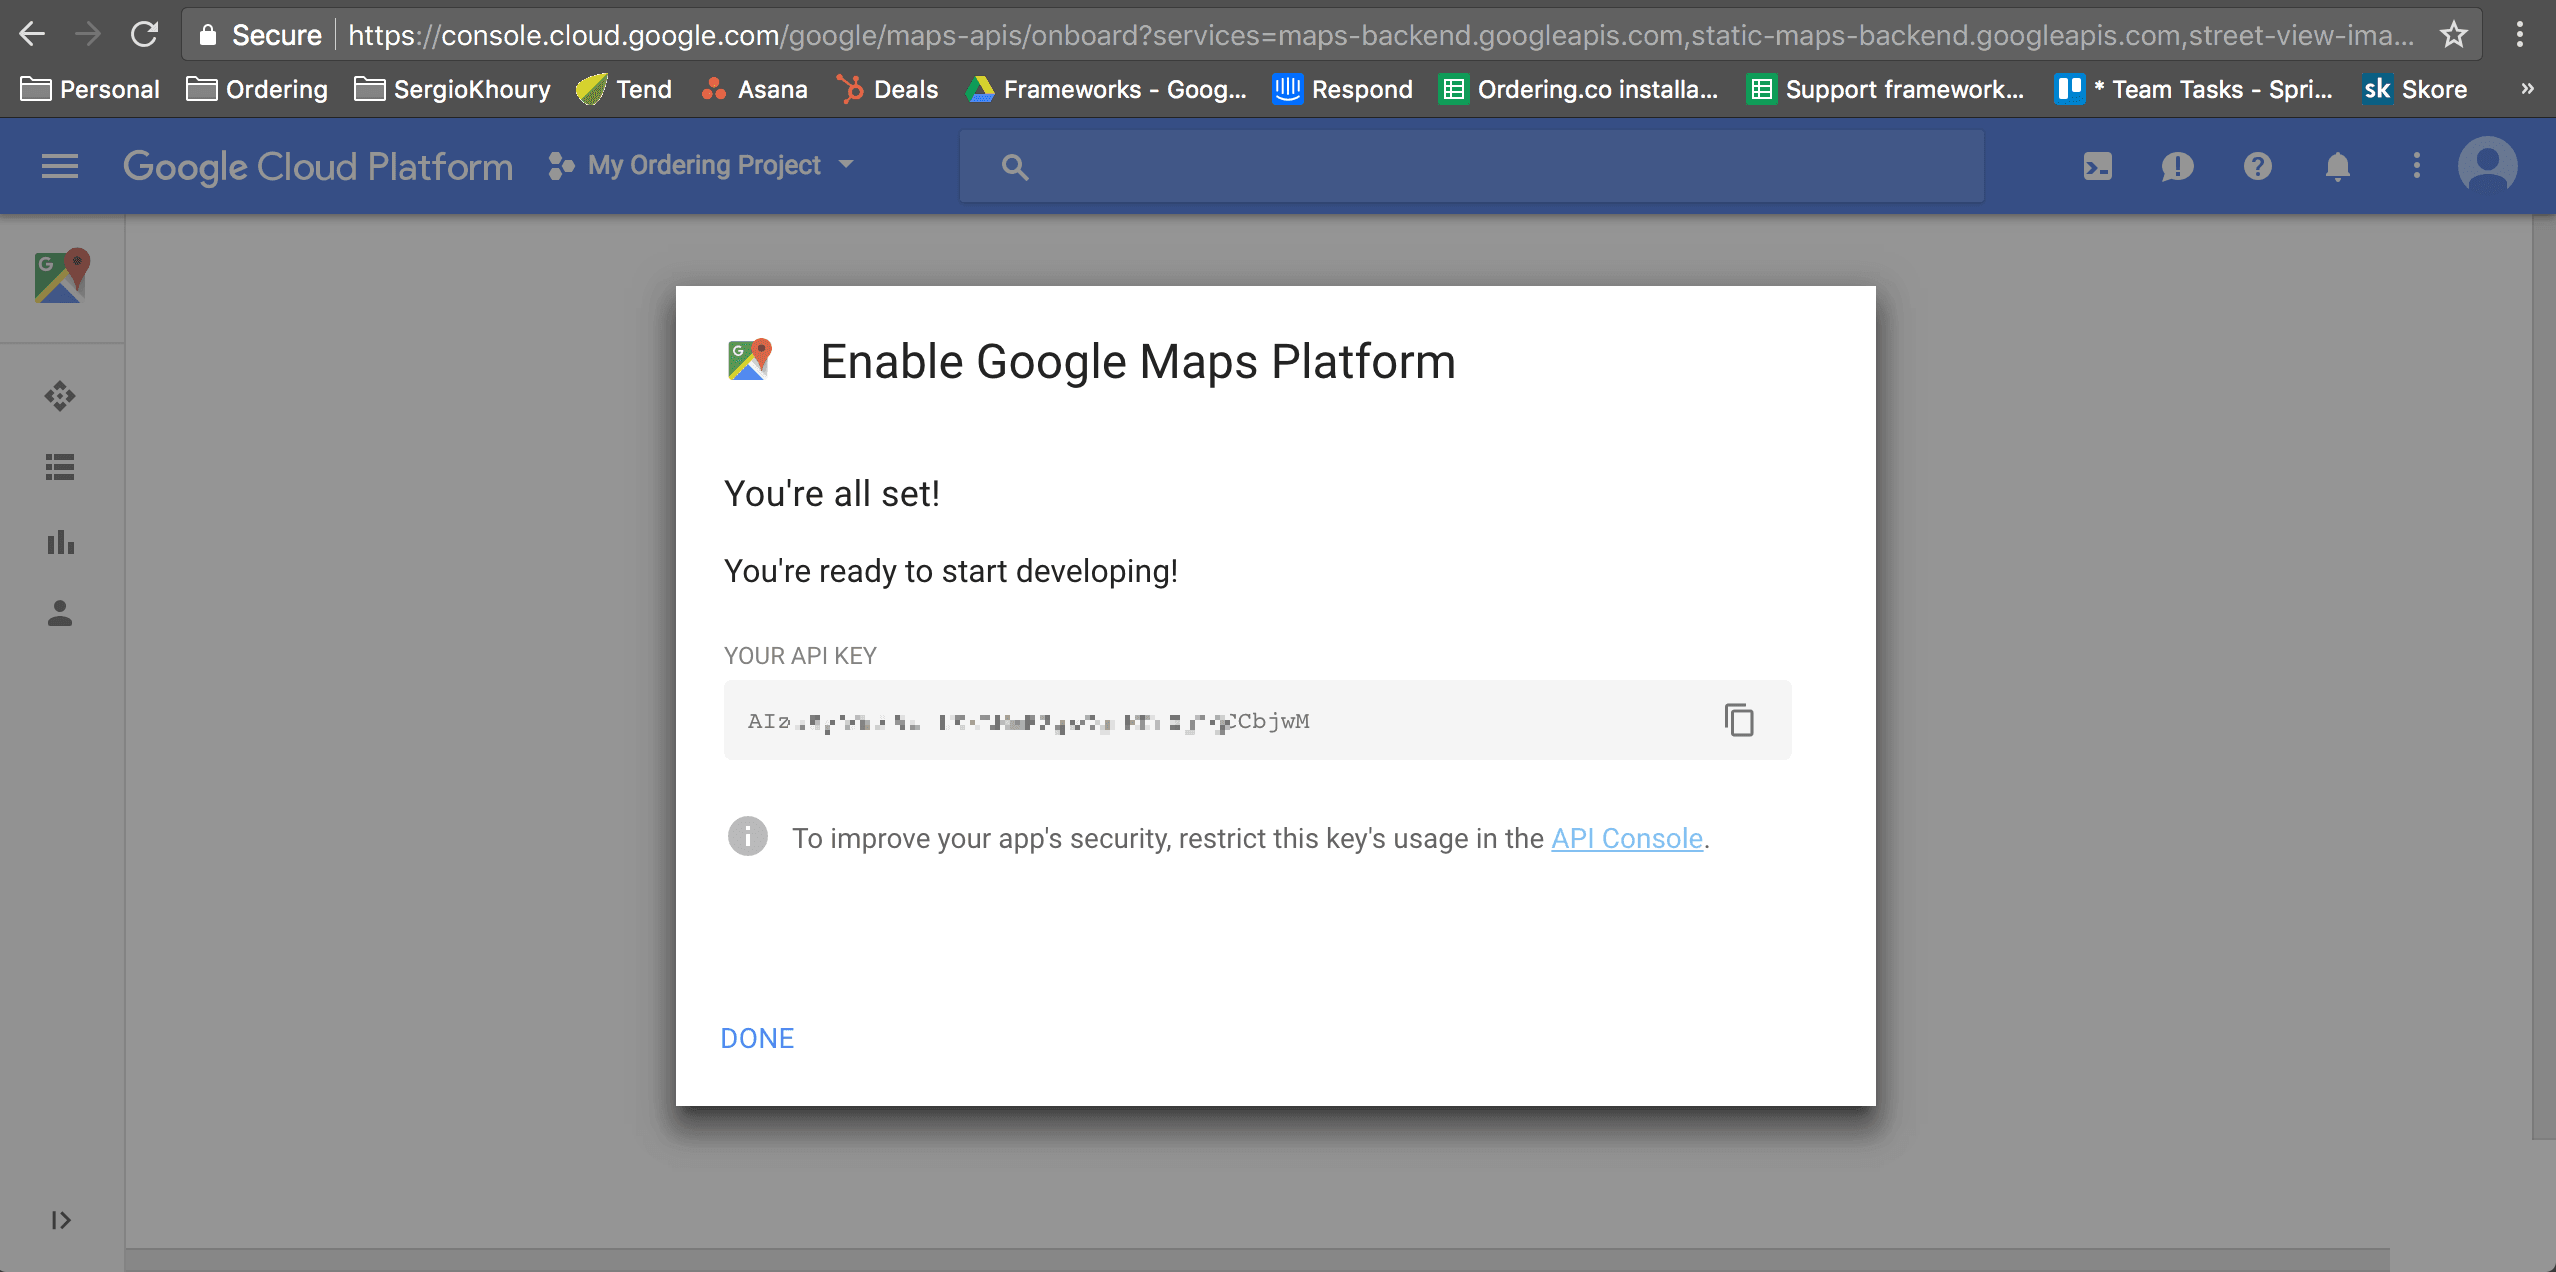Click the support person sidebar icon
This screenshot has width=2556, height=1272.
point(60,613)
